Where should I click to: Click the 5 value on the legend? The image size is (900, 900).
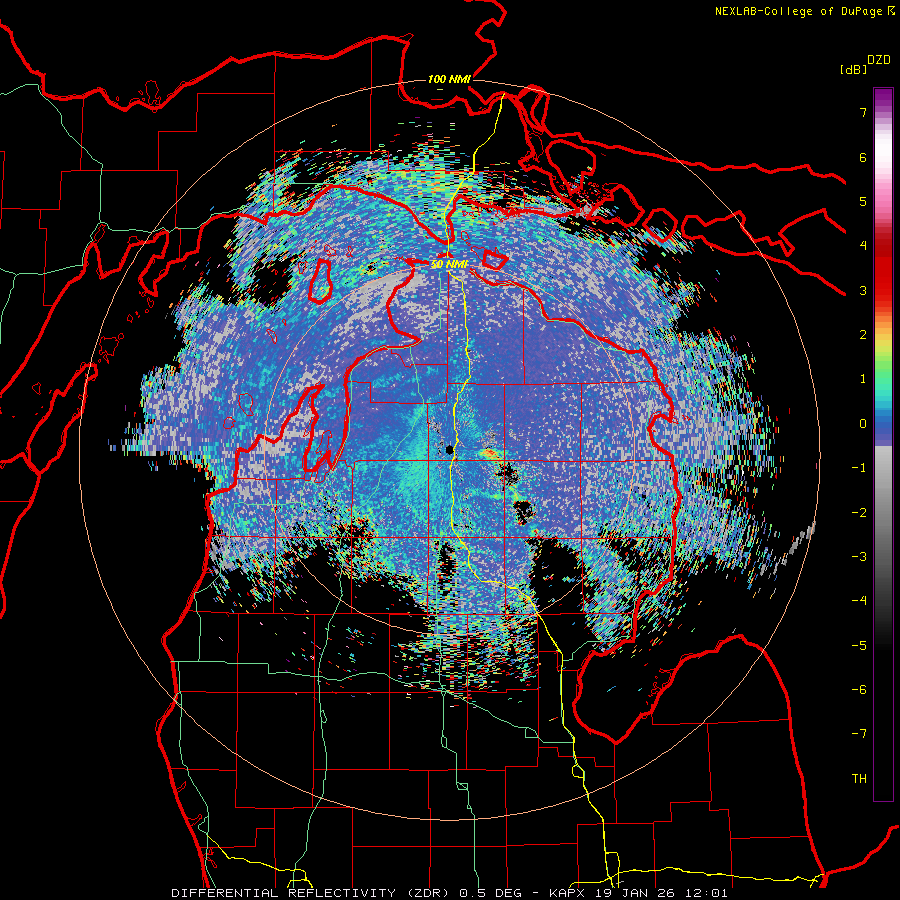pyautogui.click(x=863, y=201)
